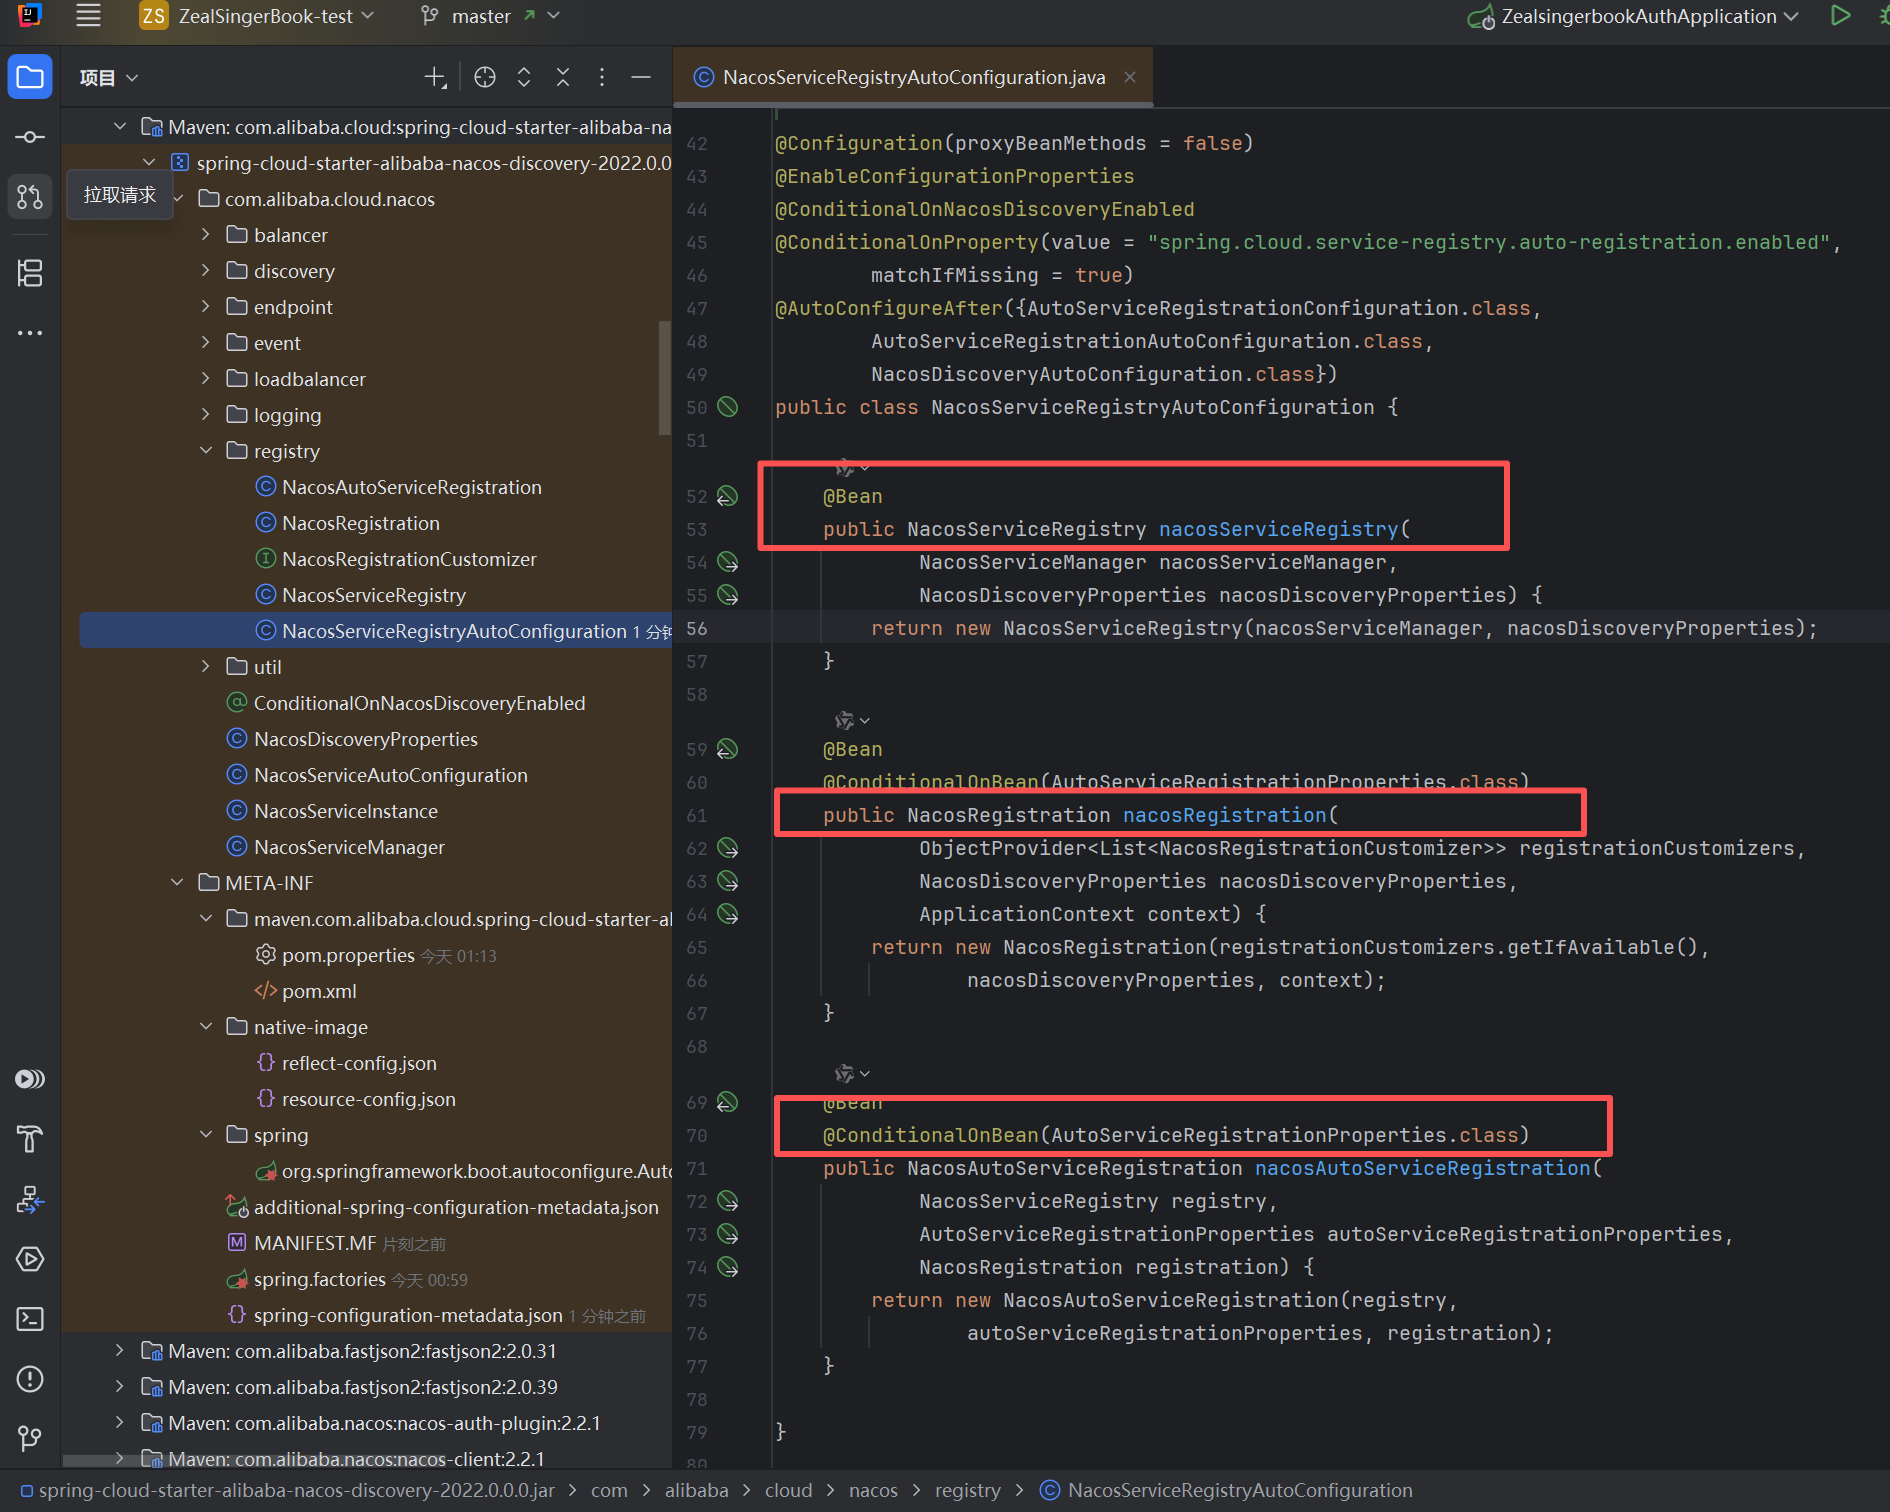
Task: Expand the util package folder
Action: 206,667
